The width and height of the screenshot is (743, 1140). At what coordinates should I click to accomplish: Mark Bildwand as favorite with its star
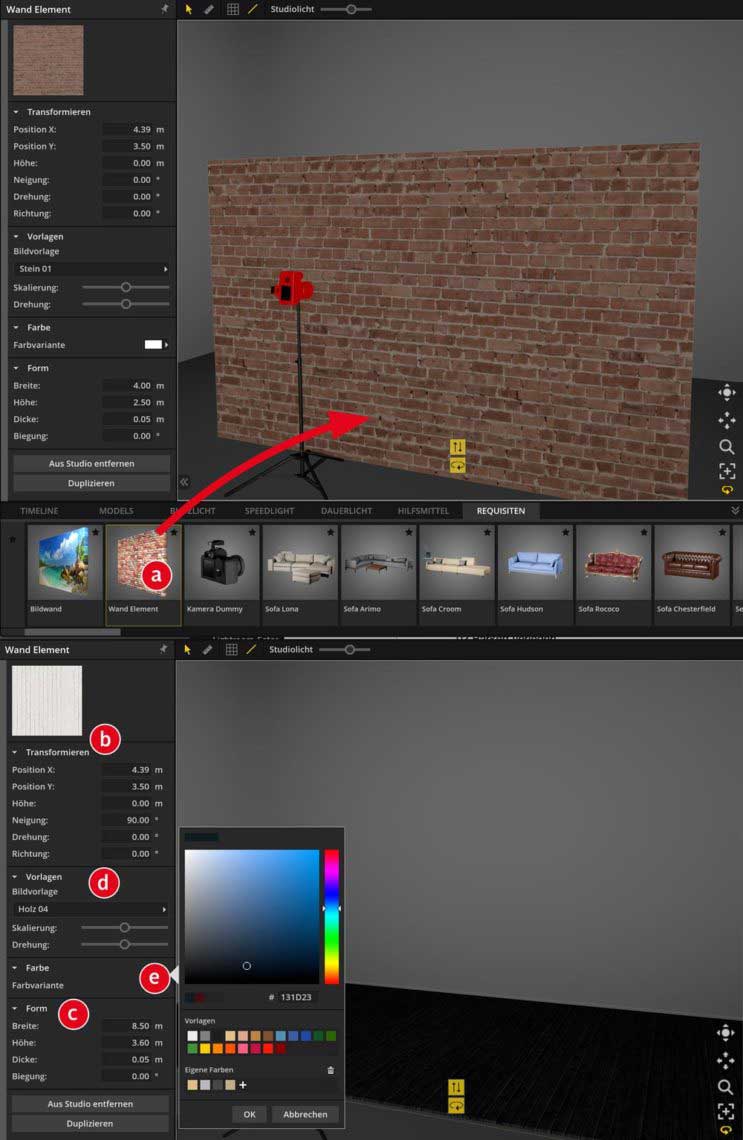95,532
